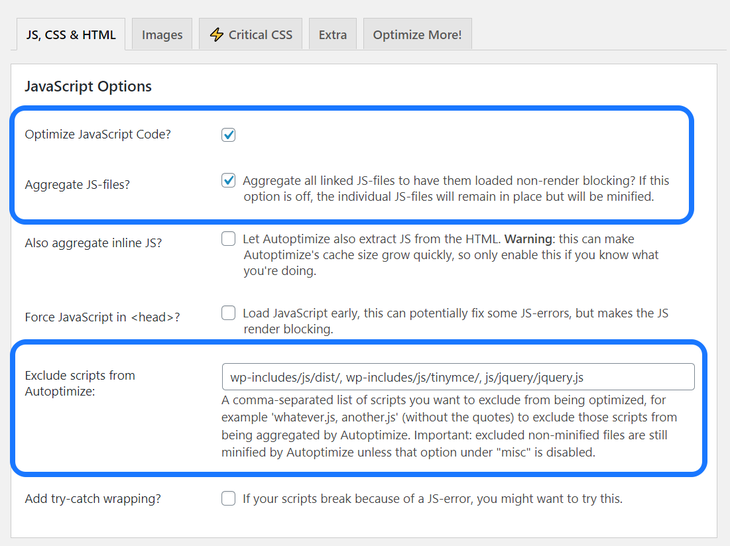Image resolution: width=730 pixels, height=546 pixels.
Task: Click the 'Aggregate JS-files?' label
Action: [77, 184]
